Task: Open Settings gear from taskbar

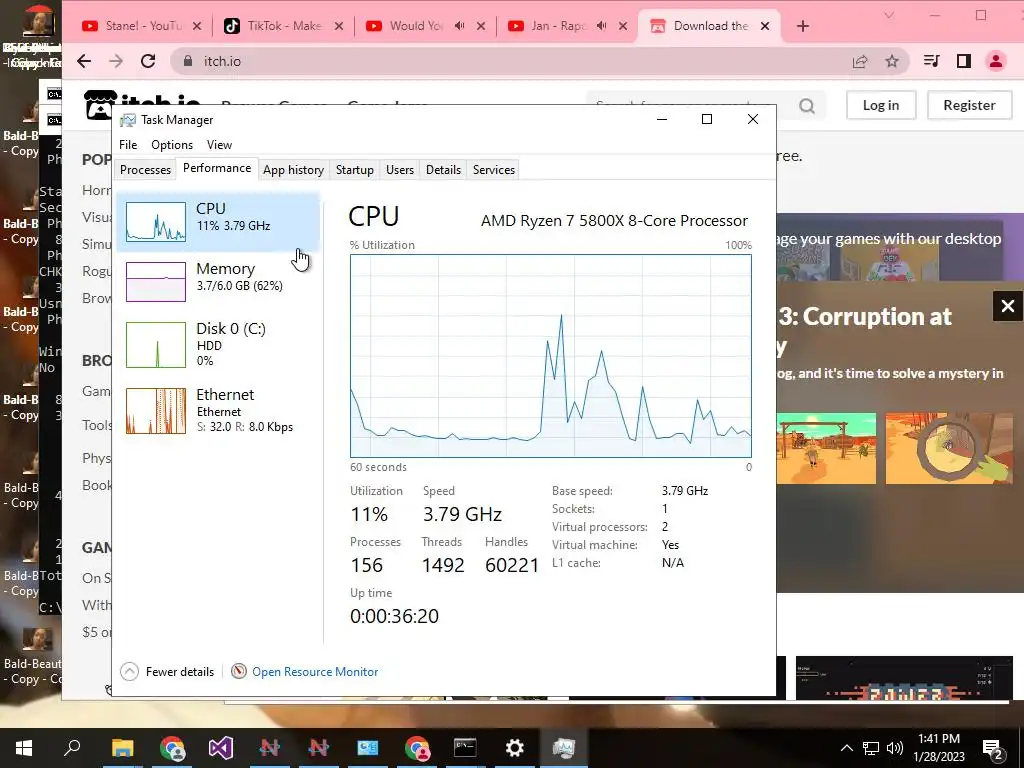Action: (515, 748)
